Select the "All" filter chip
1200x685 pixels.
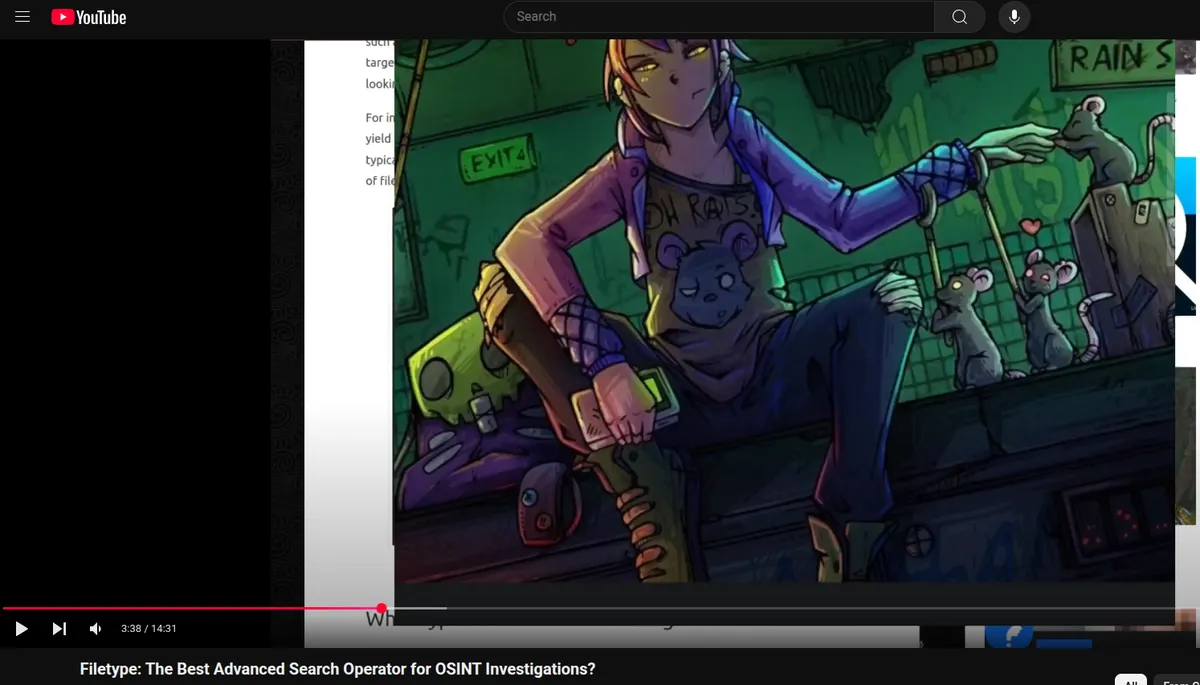pyautogui.click(x=1131, y=680)
